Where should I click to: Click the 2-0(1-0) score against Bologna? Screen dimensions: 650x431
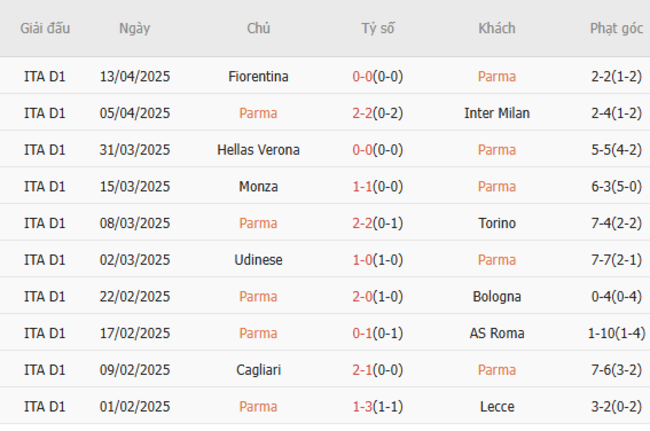pyautogui.click(x=378, y=297)
